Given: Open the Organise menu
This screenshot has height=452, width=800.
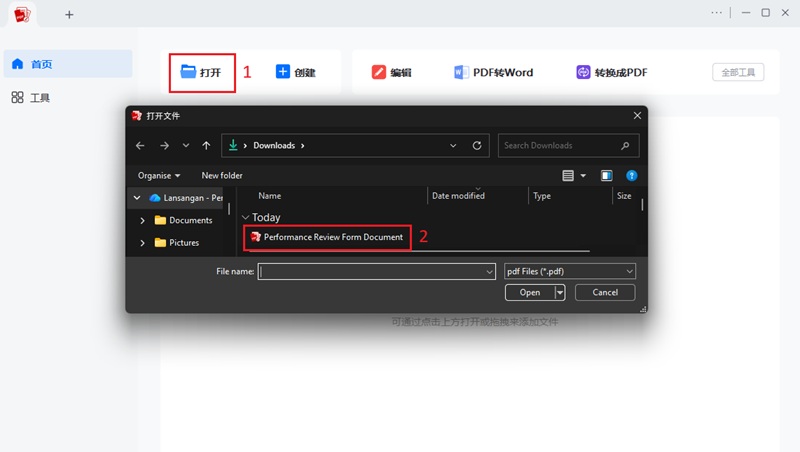Looking at the screenshot, I should pos(159,175).
